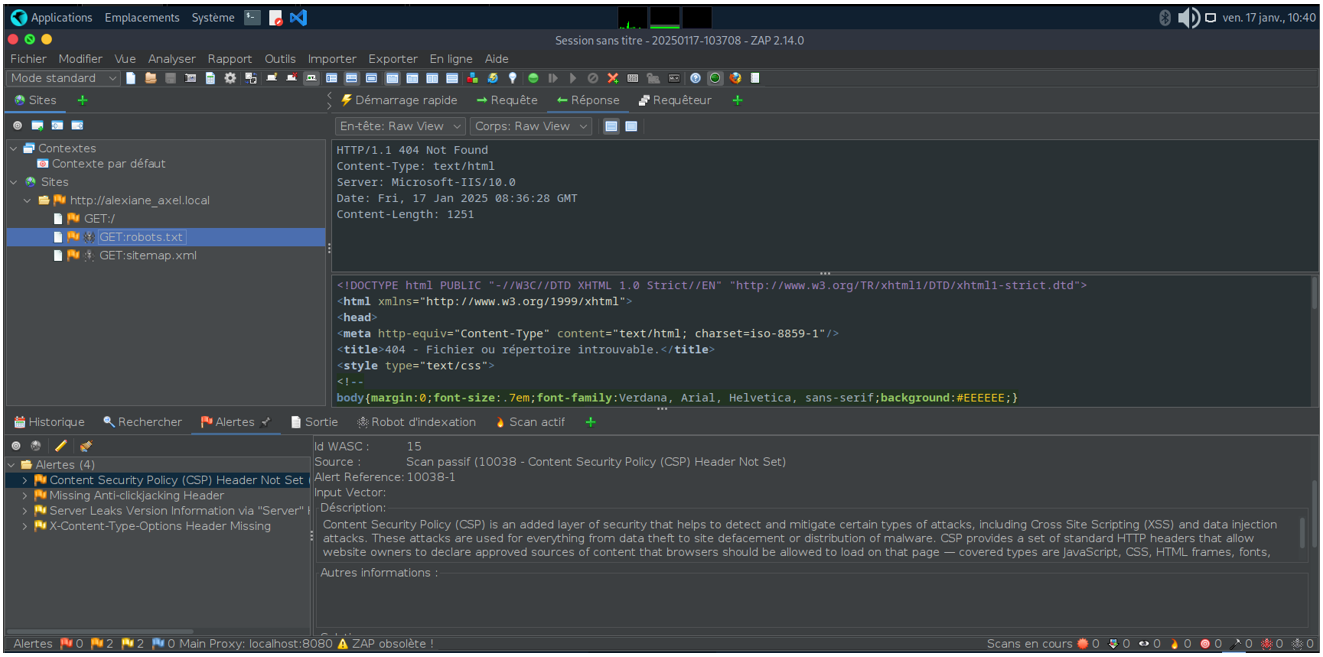Click the green circle break toggle icon
The width and height of the screenshot is (1323, 657).
click(x=533, y=78)
